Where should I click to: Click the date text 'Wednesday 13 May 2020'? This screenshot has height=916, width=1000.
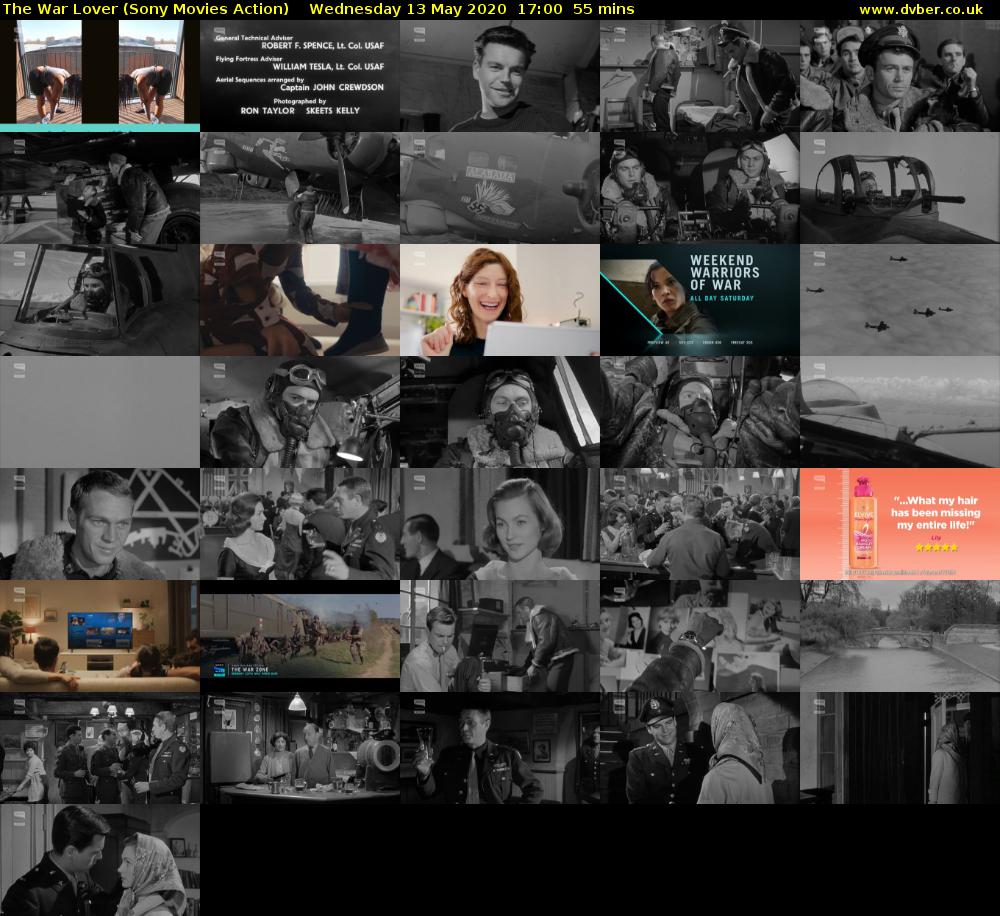pyautogui.click(x=408, y=9)
